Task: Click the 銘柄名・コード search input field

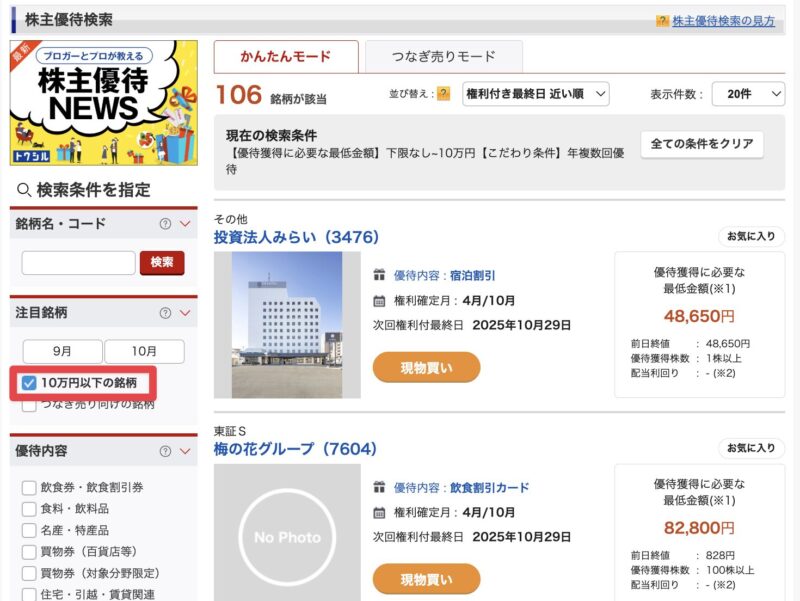Action: pyautogui.click(x=78, y=262)
